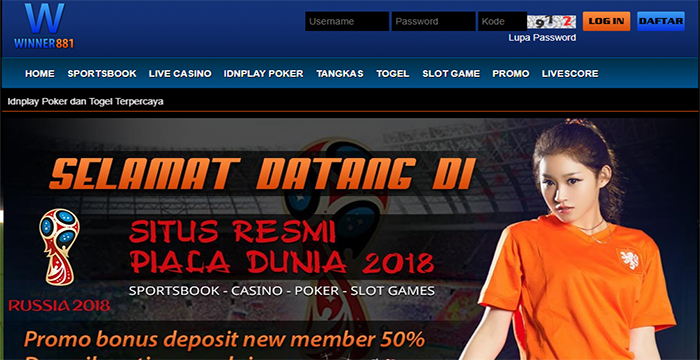
Task: Focus the Username field
Action: click(347, 21)
